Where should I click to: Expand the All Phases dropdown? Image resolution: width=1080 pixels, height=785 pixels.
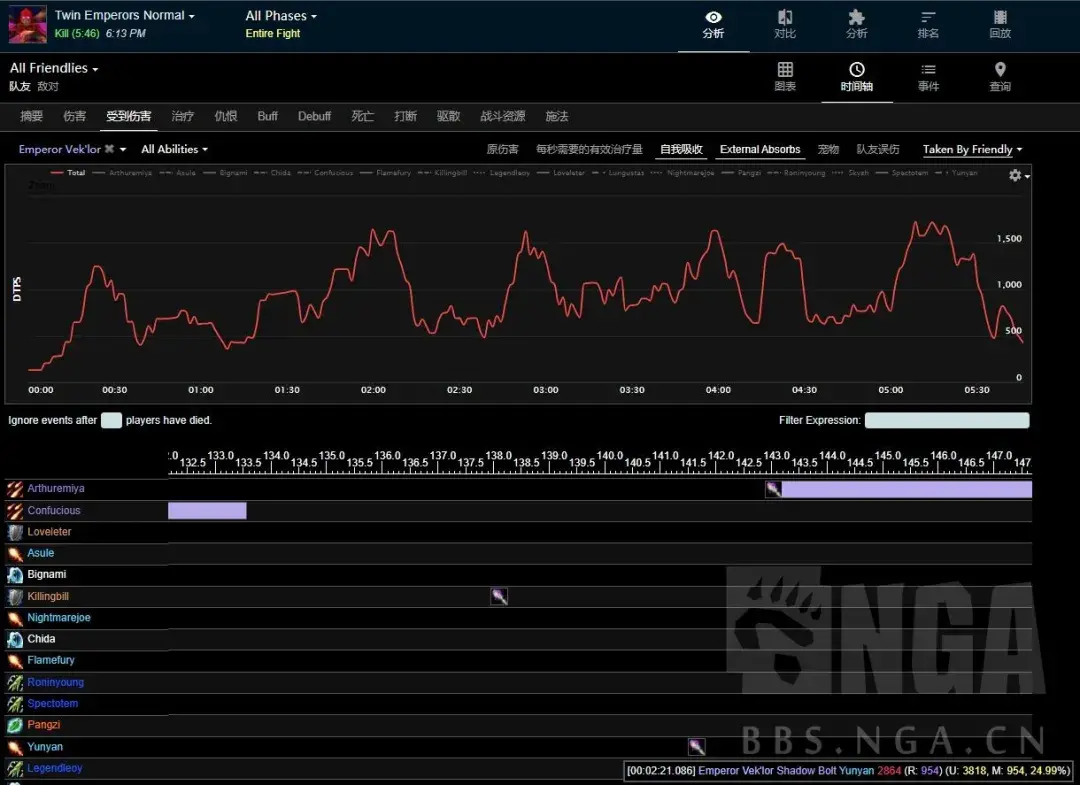(281, 16)
